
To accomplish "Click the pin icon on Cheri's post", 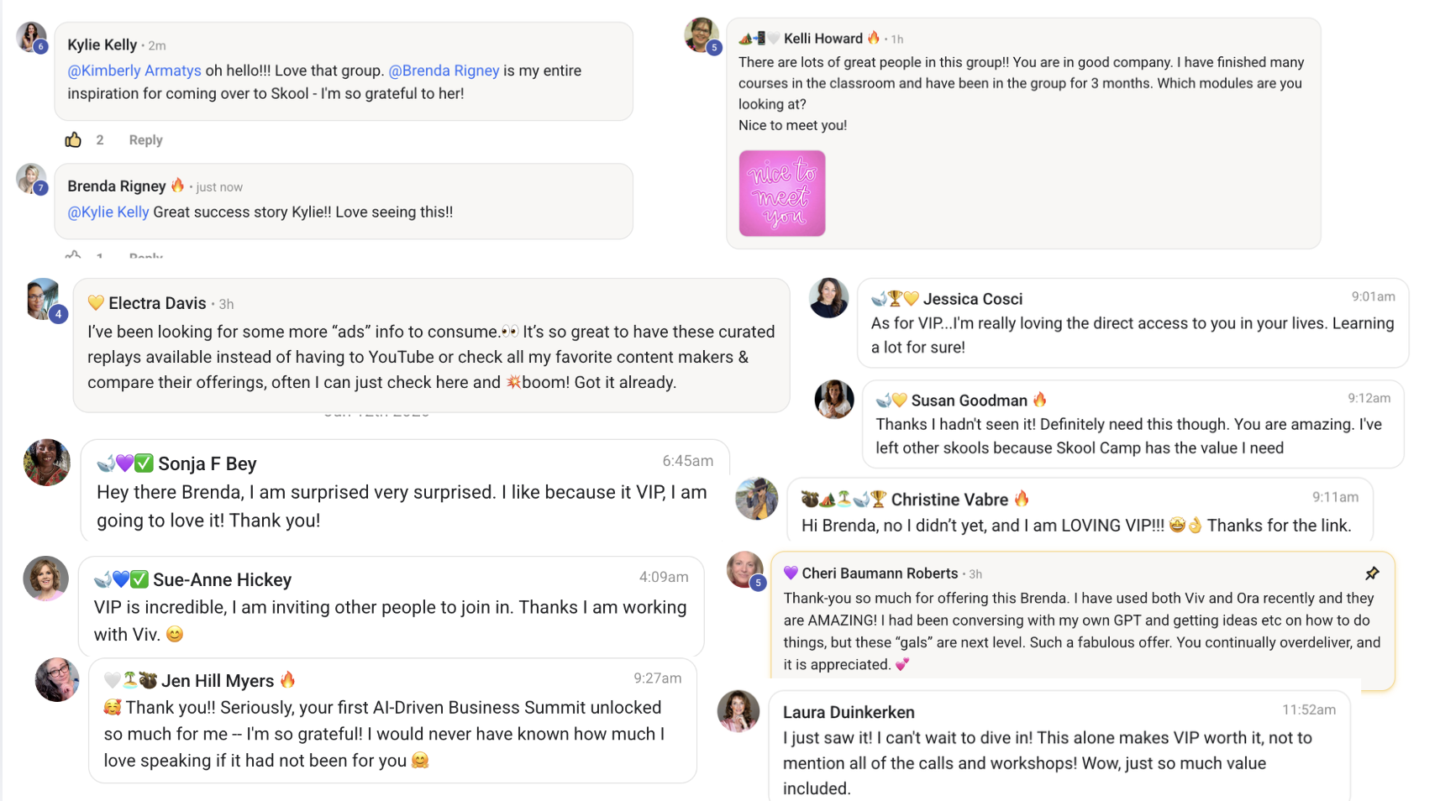I will 1372,573.
